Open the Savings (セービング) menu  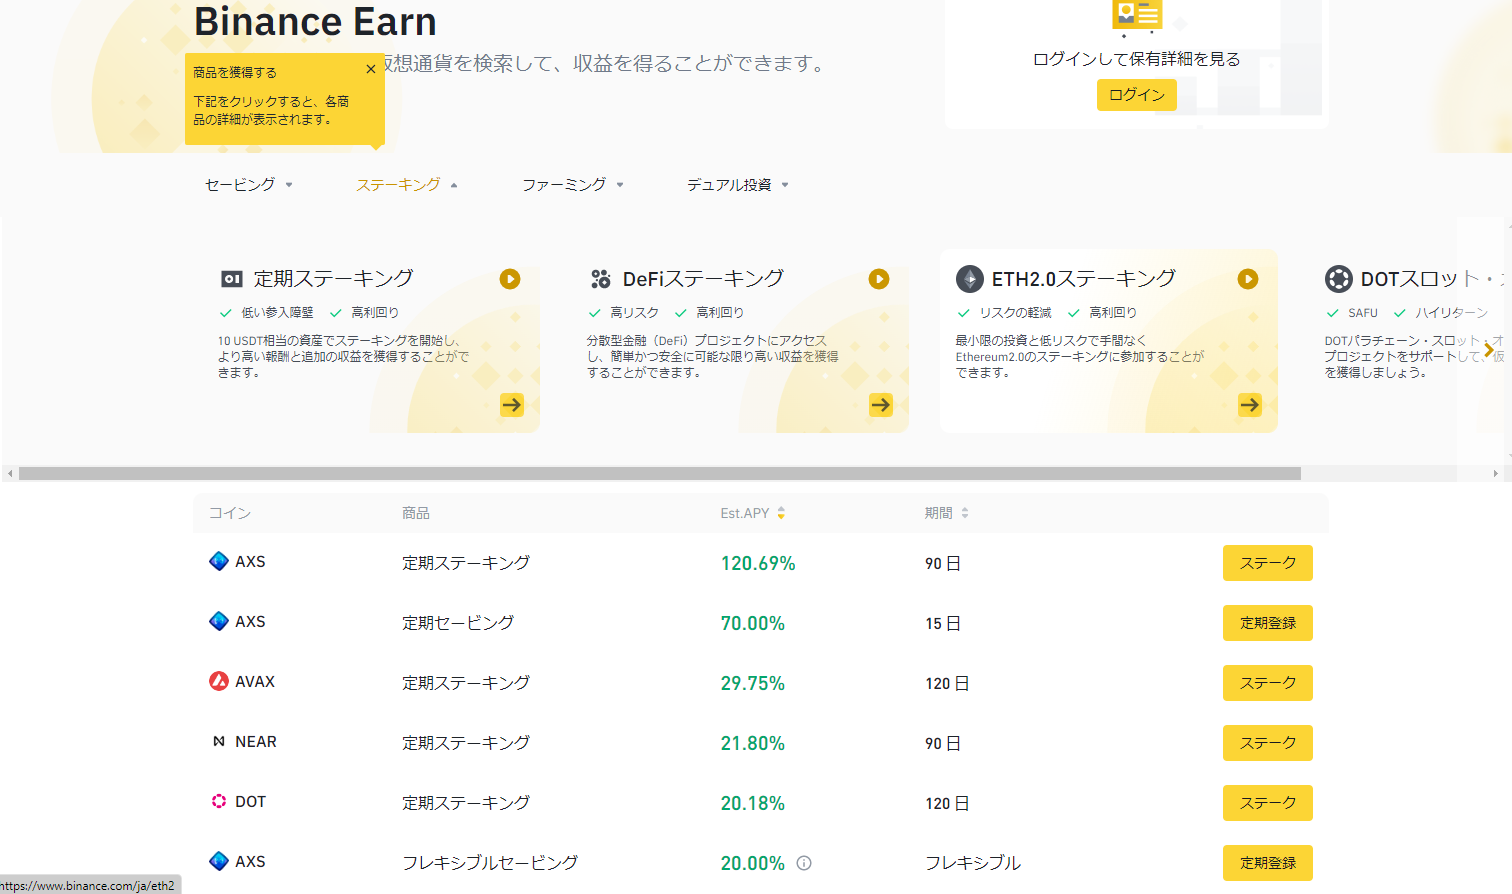coord(249,185)
